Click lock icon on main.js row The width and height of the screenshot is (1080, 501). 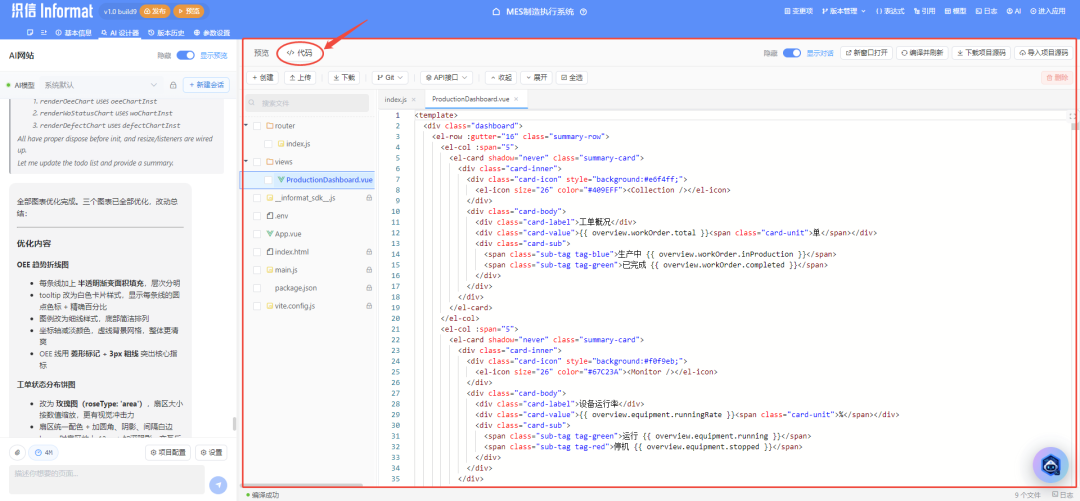(369, 269)
